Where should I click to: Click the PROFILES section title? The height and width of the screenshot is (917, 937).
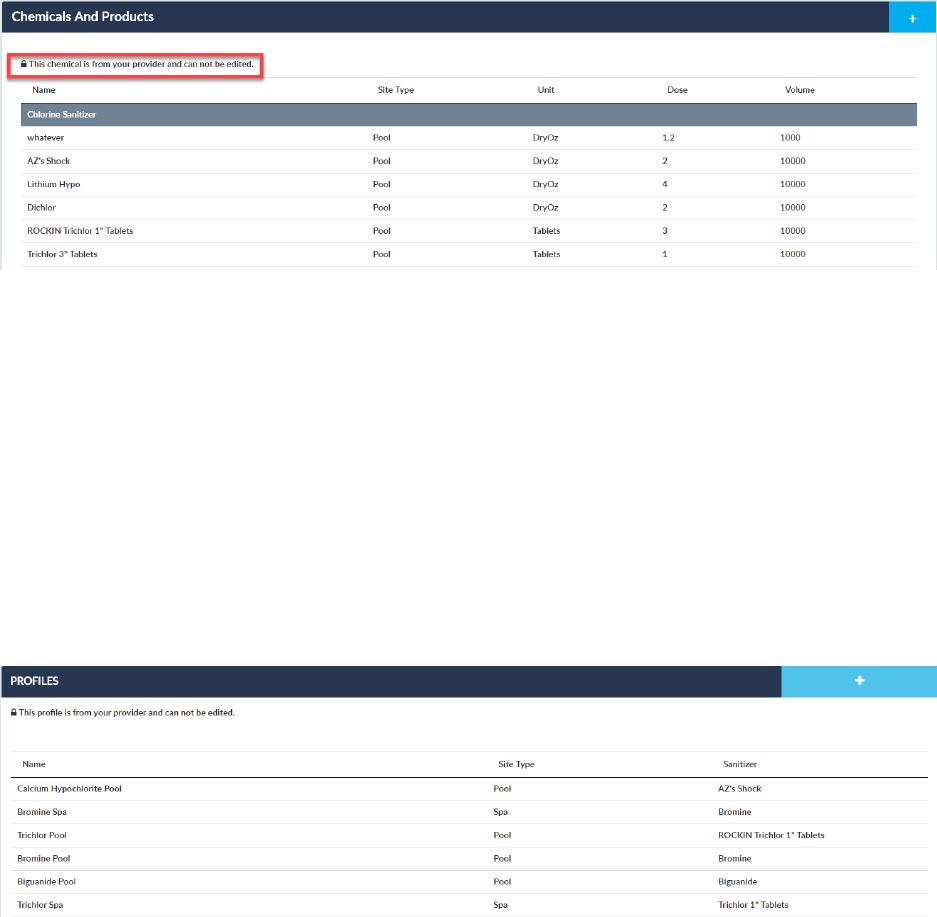pyautogui.click(x=34, y=681)
